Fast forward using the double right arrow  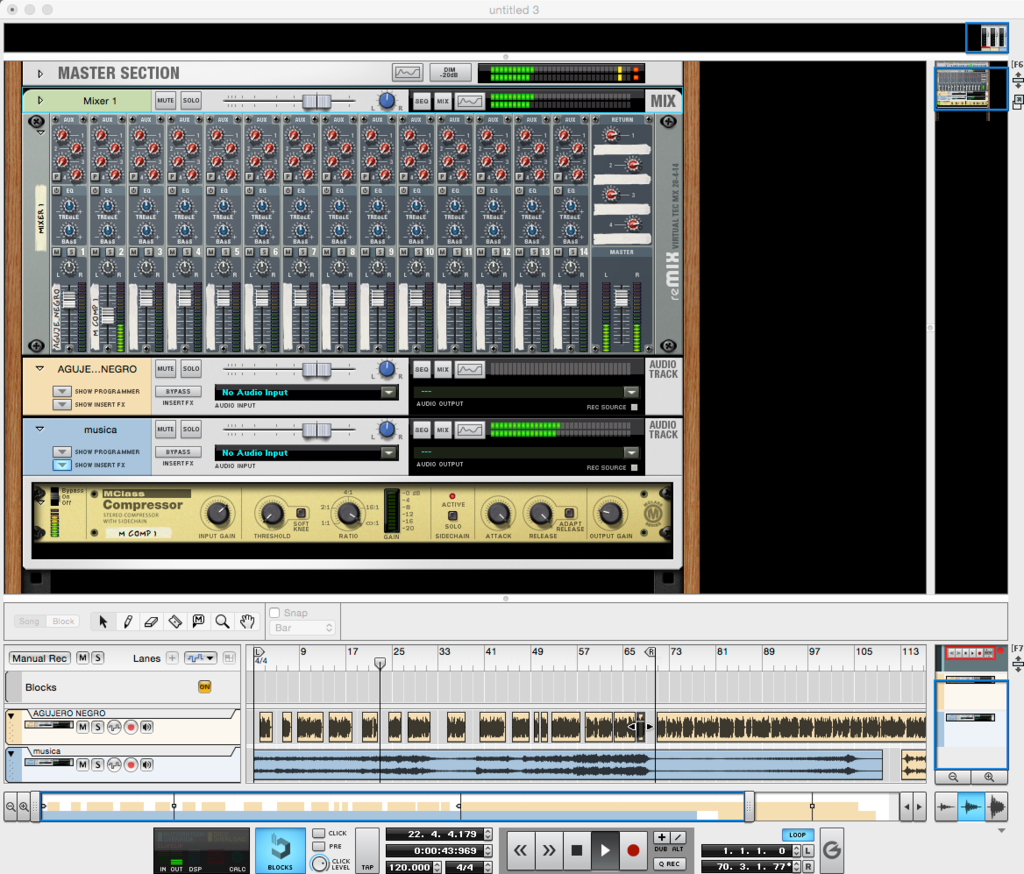(x=549, y=850)
